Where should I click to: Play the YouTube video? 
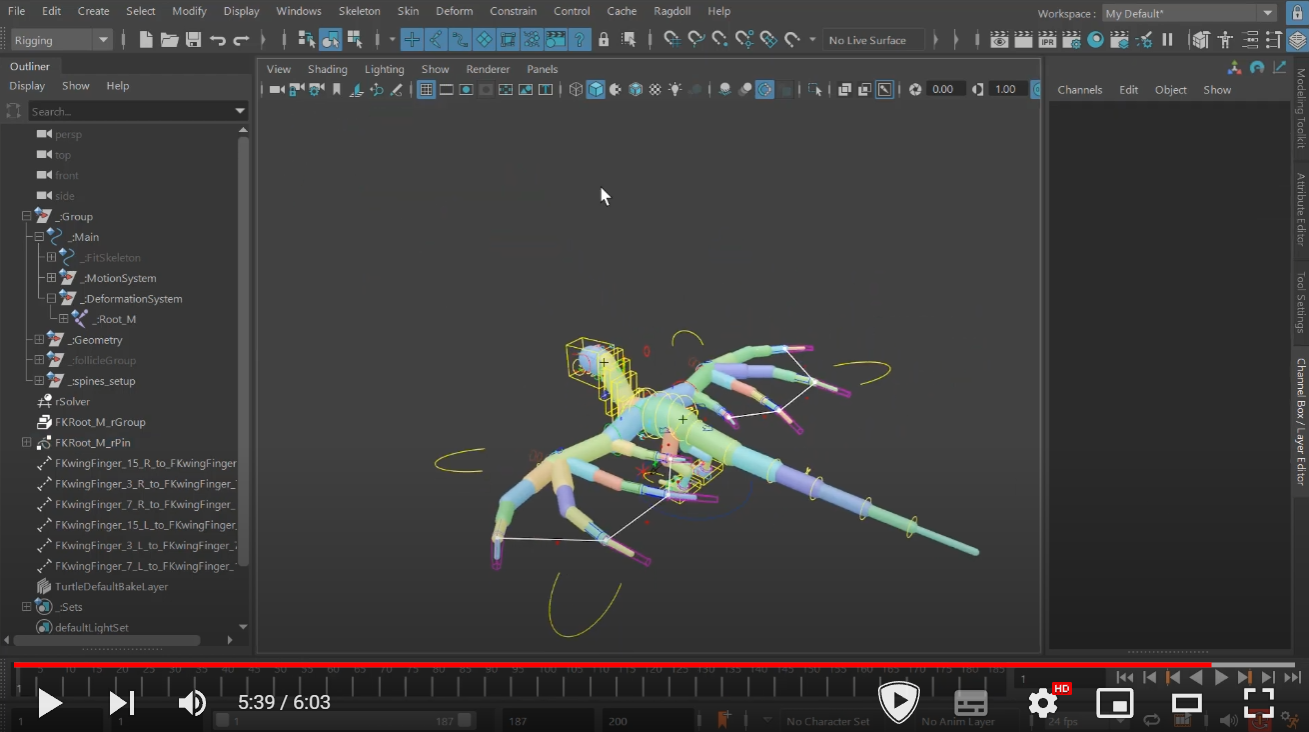coord(49,703)
